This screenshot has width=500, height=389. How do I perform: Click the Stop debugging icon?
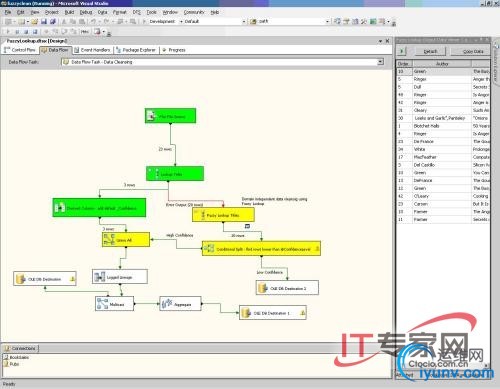tap(26, 32)
